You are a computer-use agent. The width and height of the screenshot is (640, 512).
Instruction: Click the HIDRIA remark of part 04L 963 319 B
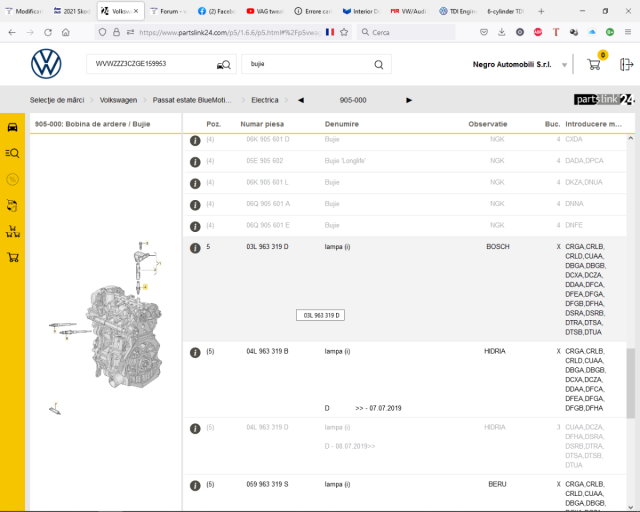pyautogui.click(x=495, y=351)
